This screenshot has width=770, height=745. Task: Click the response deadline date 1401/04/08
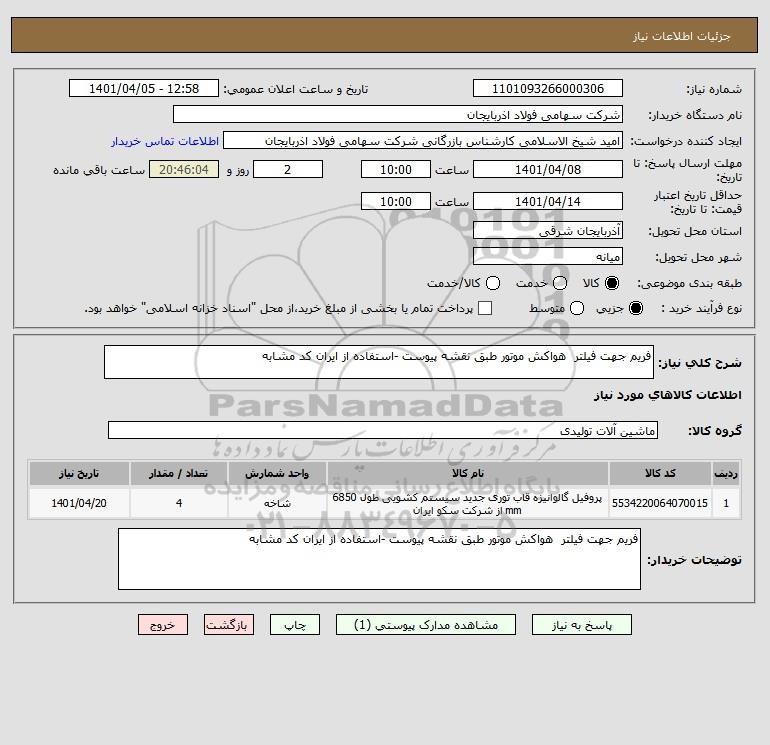(548, 169)
